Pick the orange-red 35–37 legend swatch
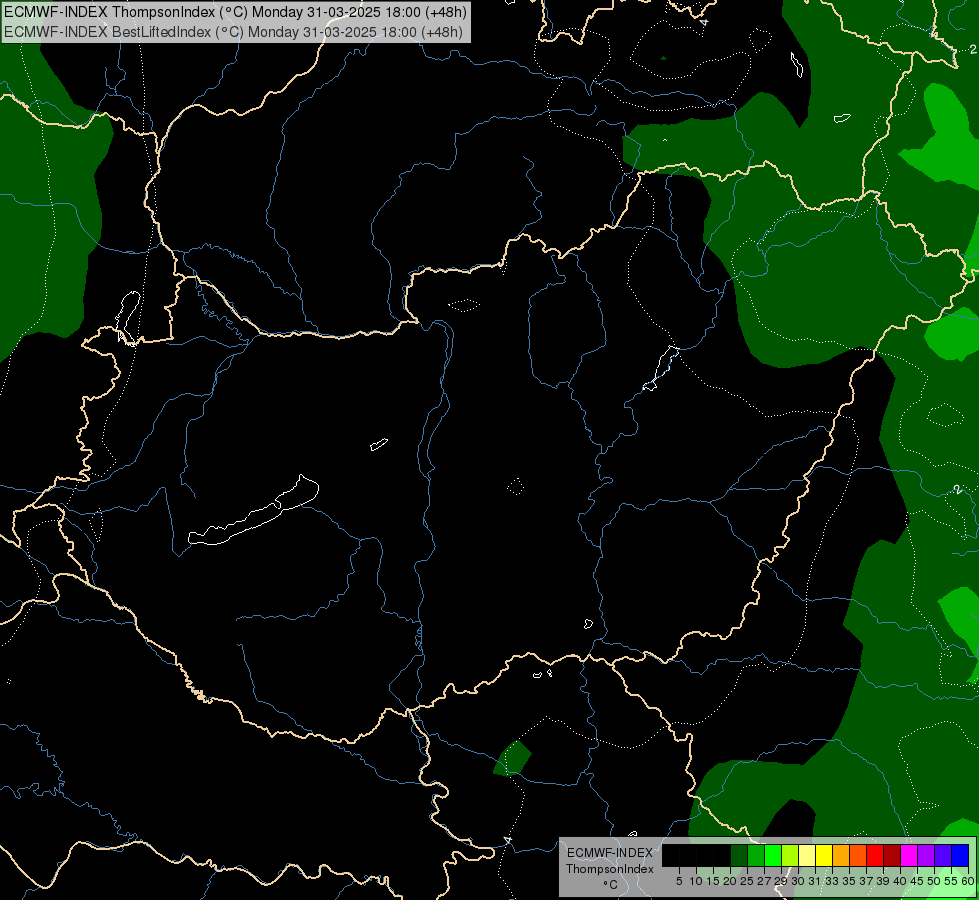Image resolution: width=979 pixels, height=900 pixels. click(858, 855)
